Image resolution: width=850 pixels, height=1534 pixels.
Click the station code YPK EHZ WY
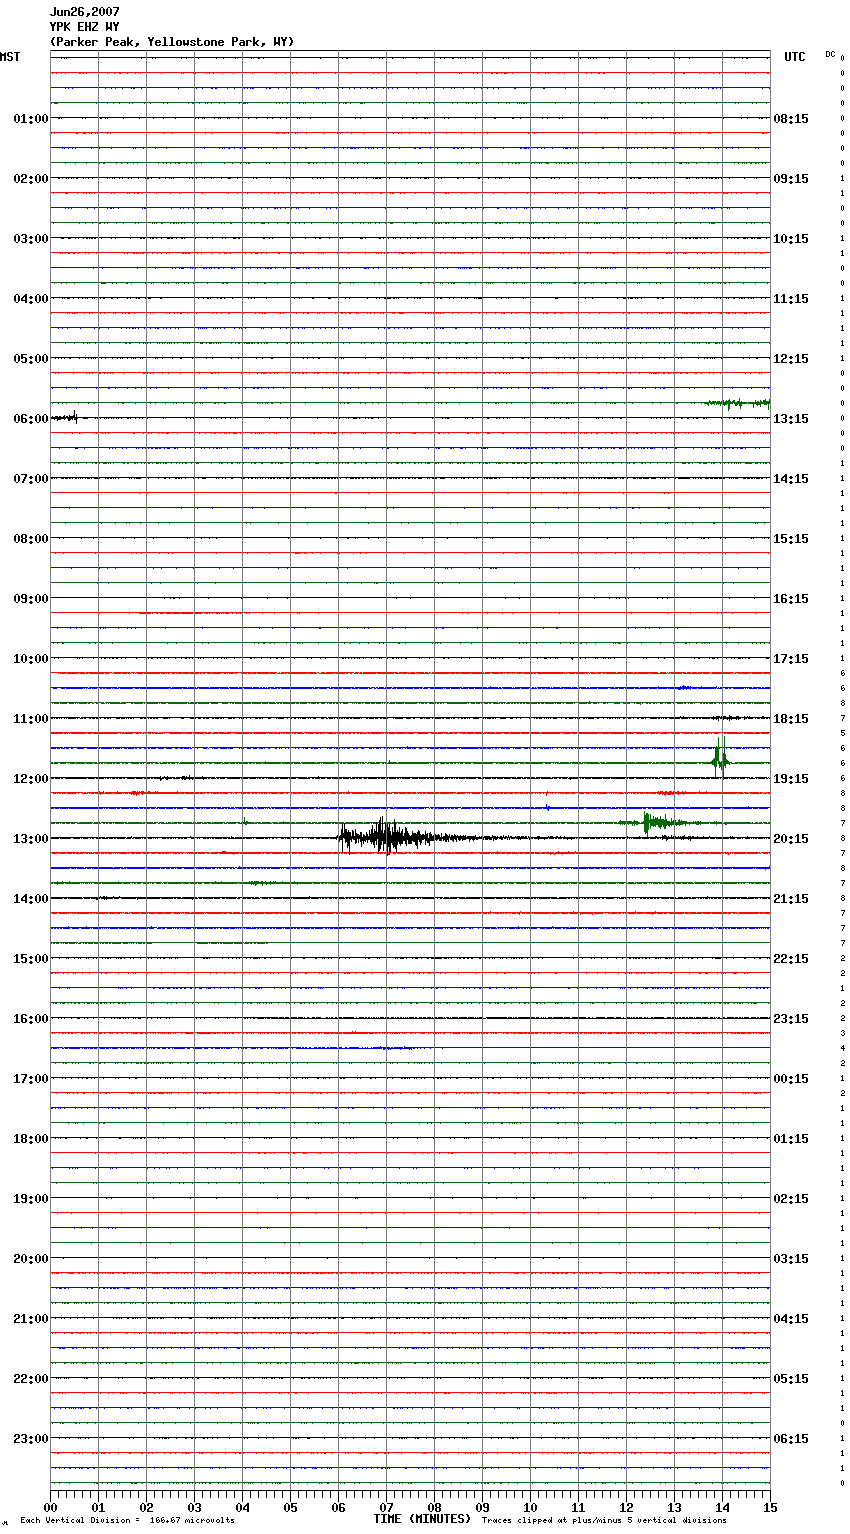[x=84, y=27]
